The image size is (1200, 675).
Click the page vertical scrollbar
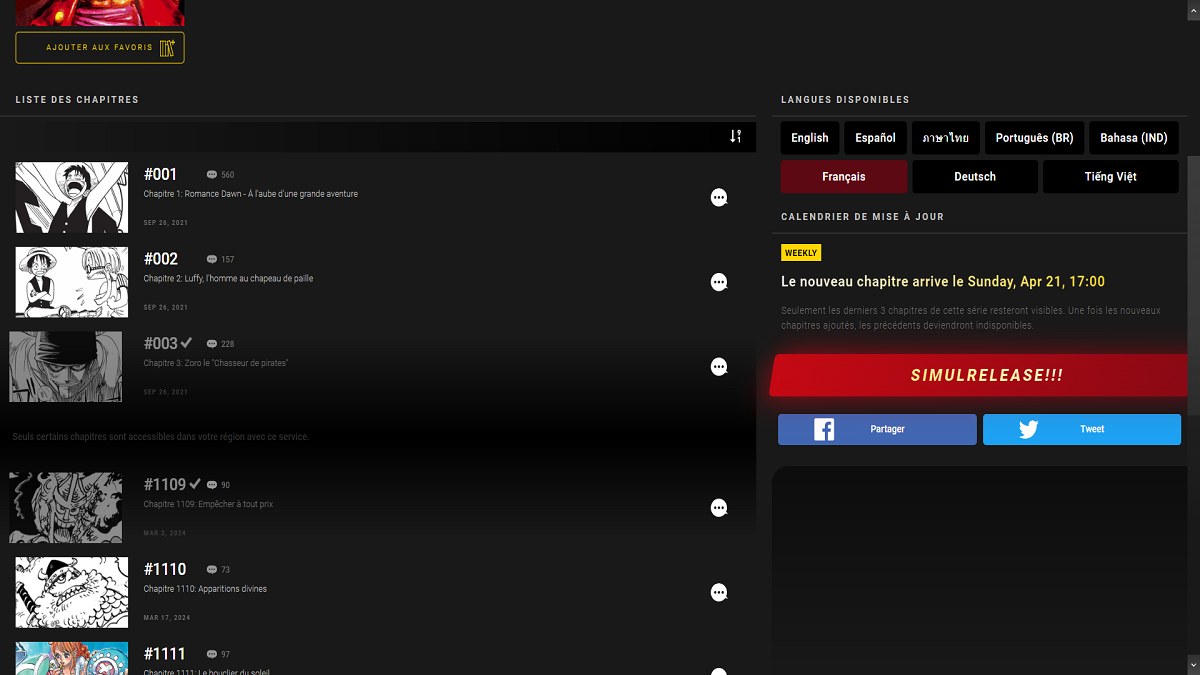(1194, 300)
